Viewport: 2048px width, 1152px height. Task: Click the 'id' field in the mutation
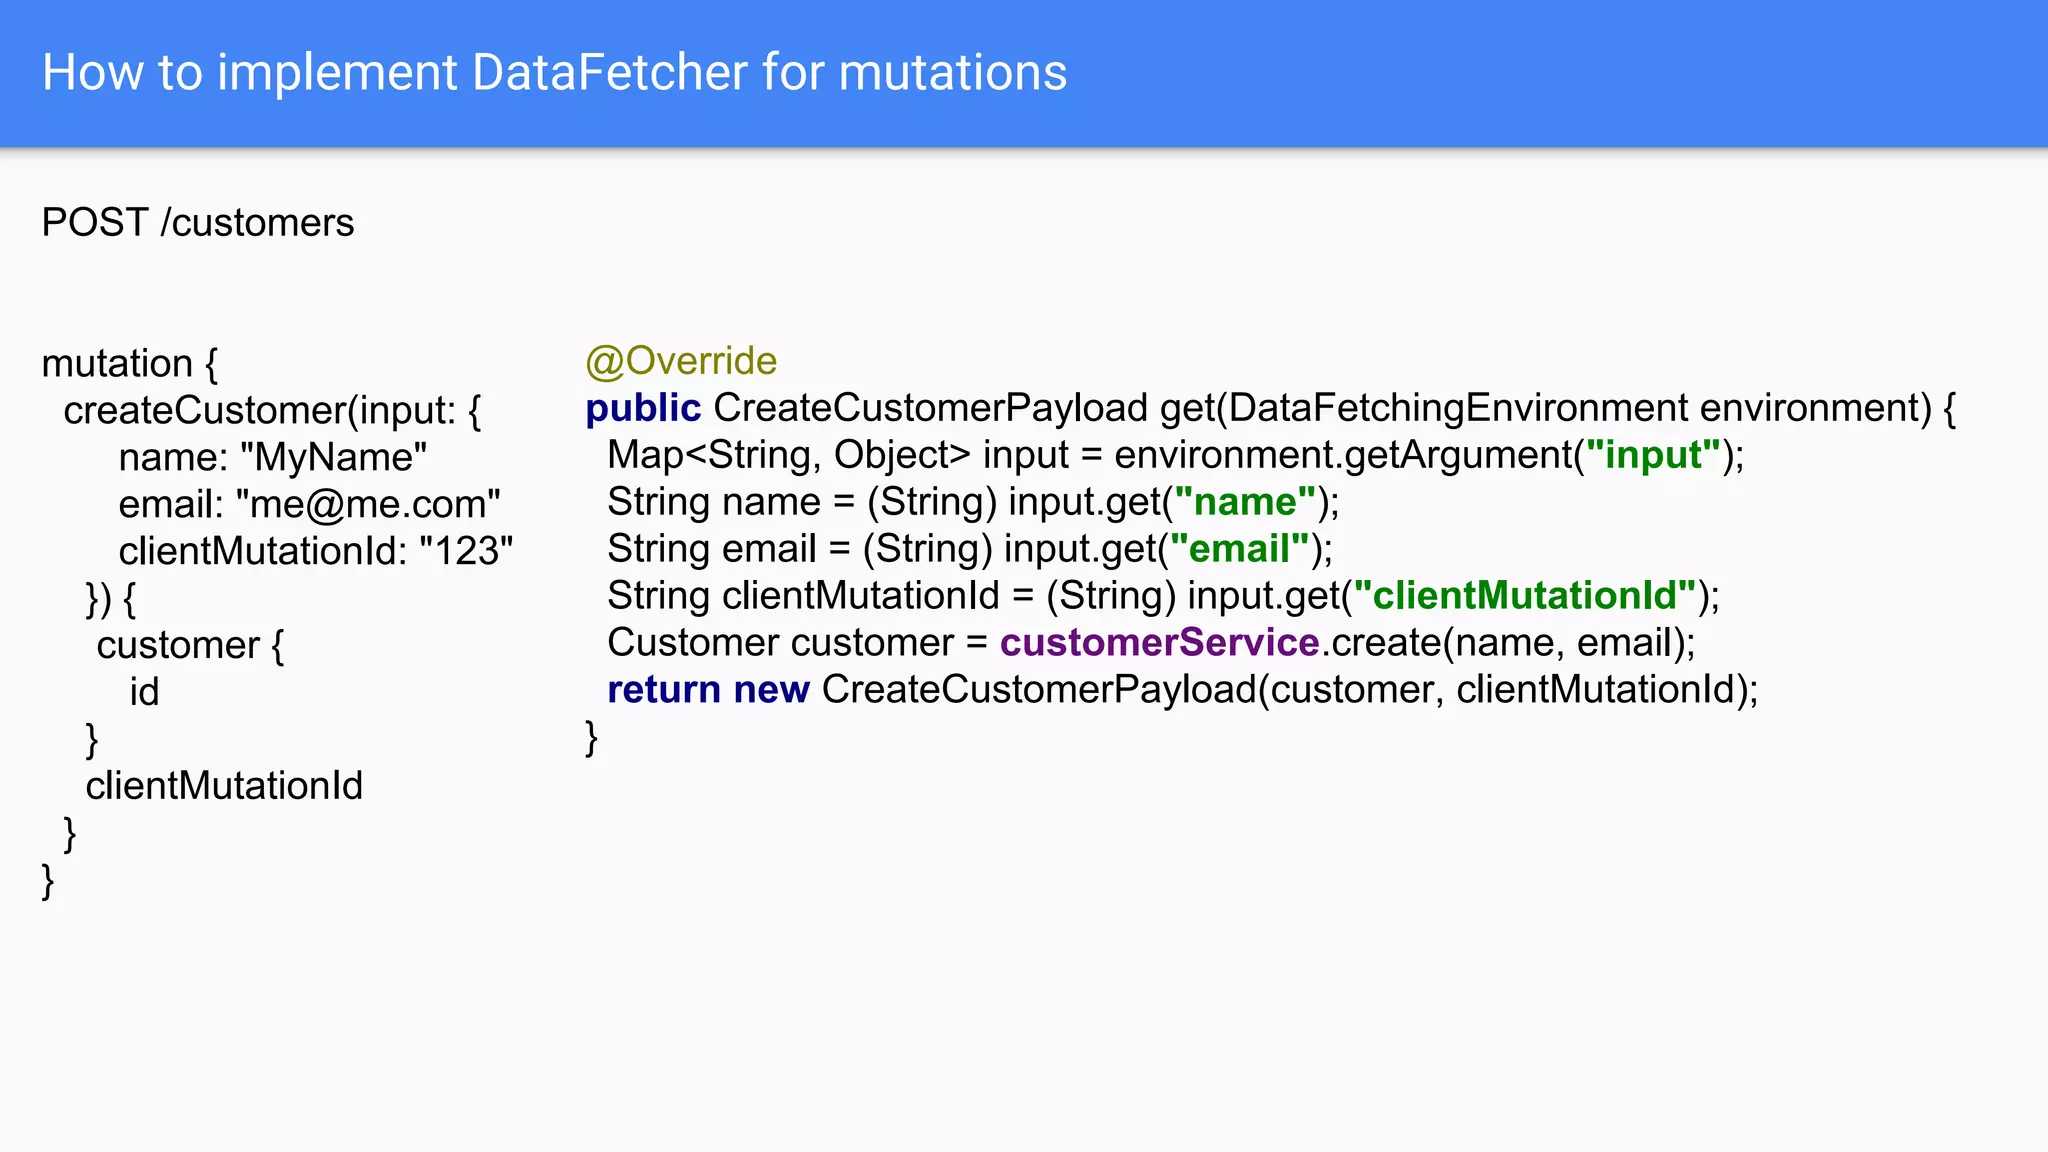(x=145, y=692)
